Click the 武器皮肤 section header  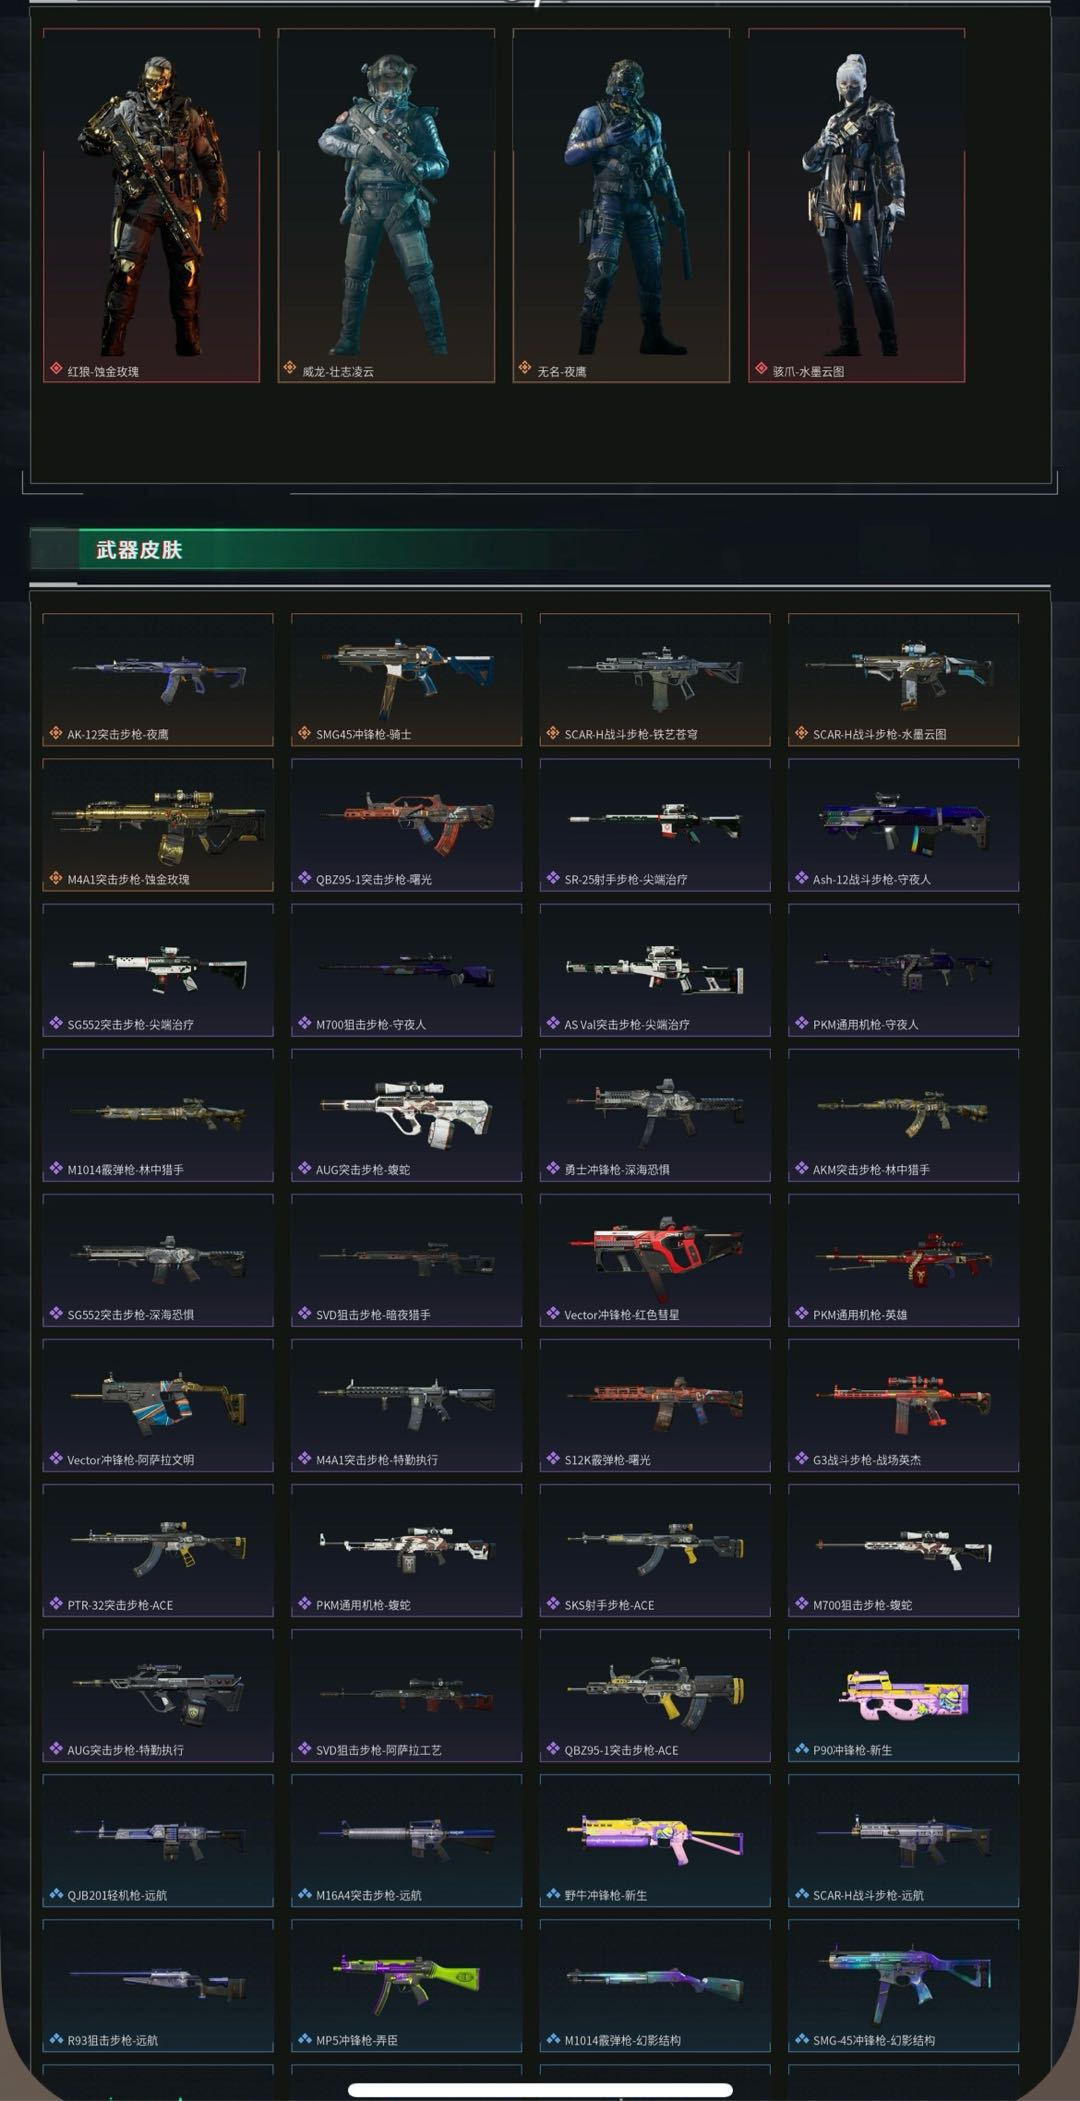(139, 549)
